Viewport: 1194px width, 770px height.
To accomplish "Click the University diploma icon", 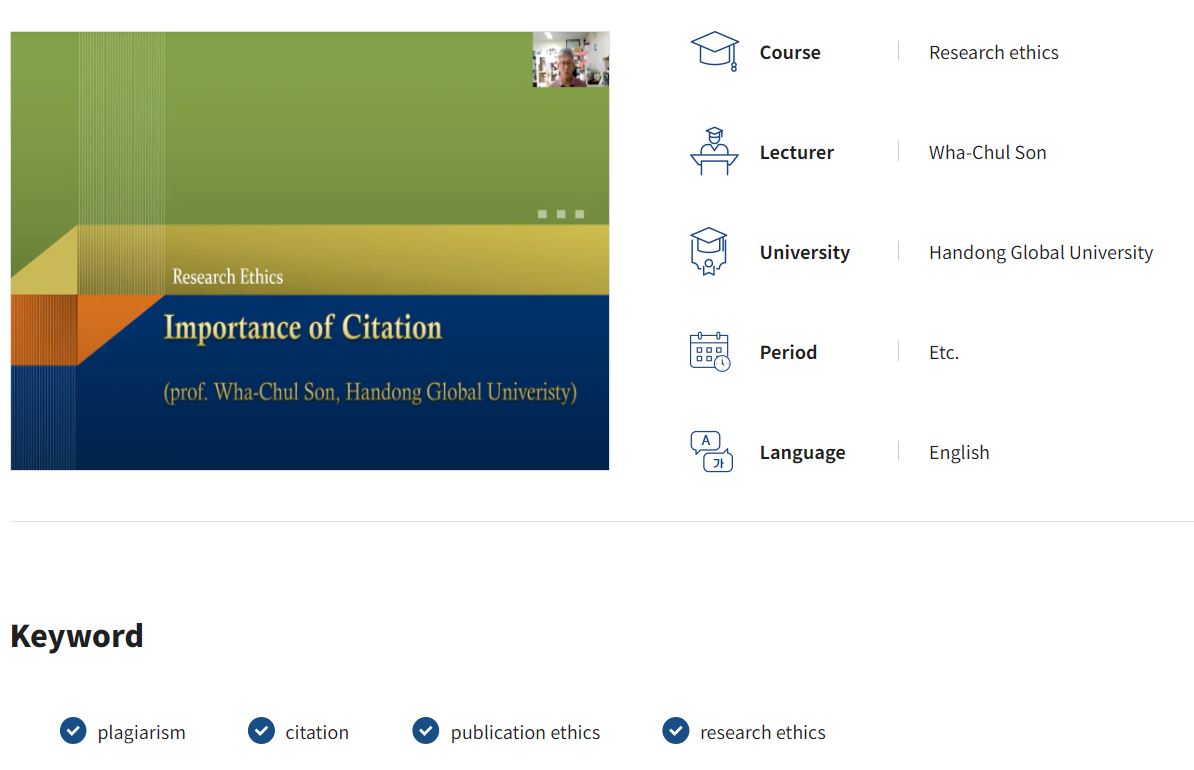I will [709, 251].
